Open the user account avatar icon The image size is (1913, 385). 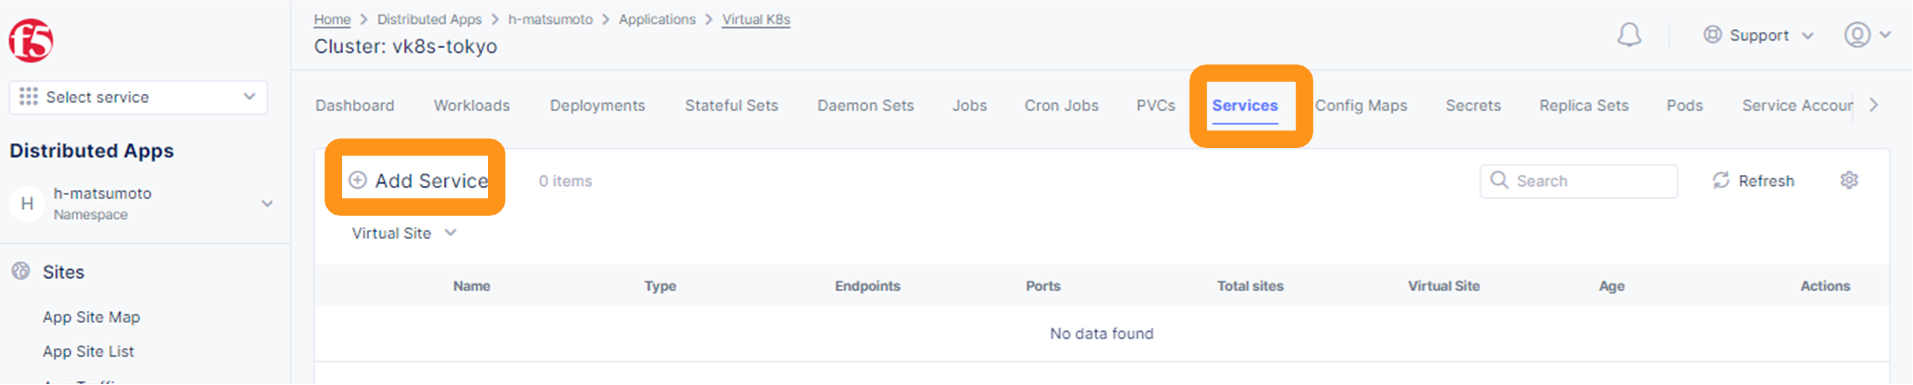pyautogui.click(x=1857, y=35)
